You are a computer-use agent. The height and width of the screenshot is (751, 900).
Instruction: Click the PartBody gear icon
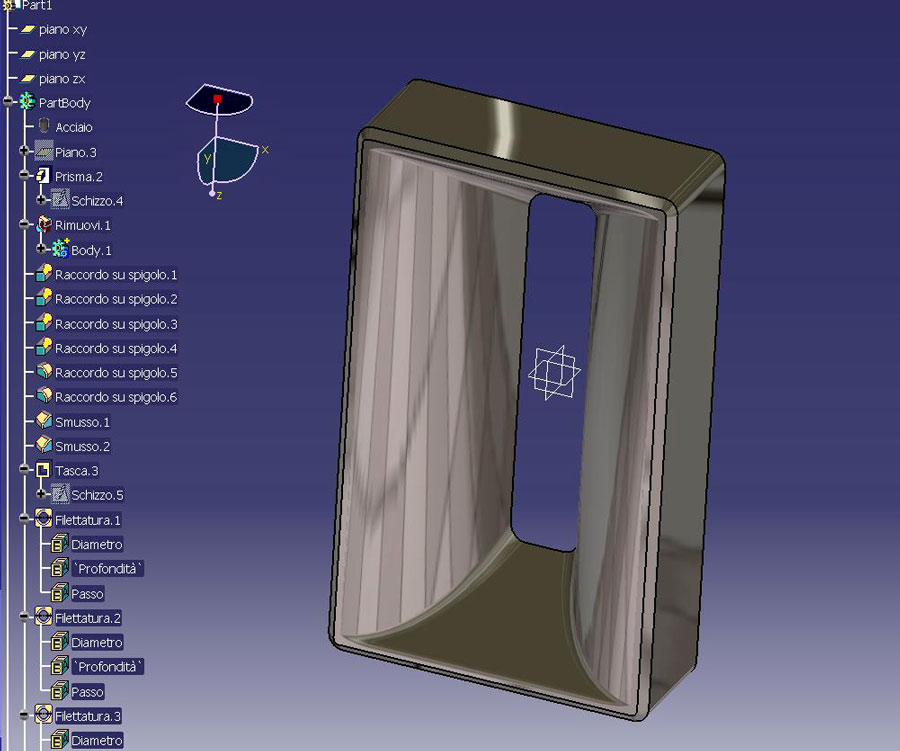[27, 102]
